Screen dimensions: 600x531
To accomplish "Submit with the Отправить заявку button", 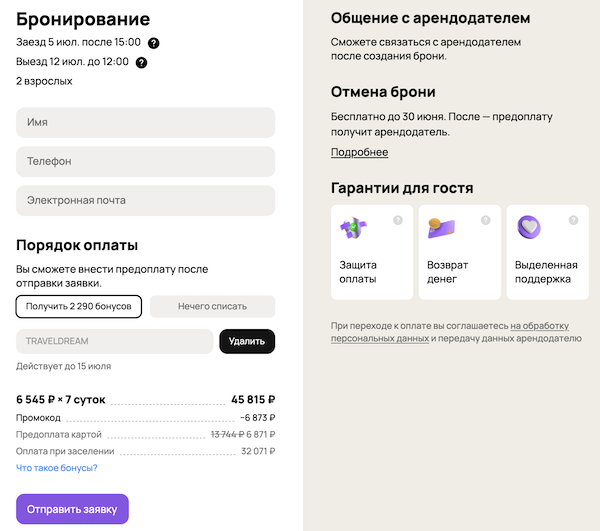I will click(72, 508).
